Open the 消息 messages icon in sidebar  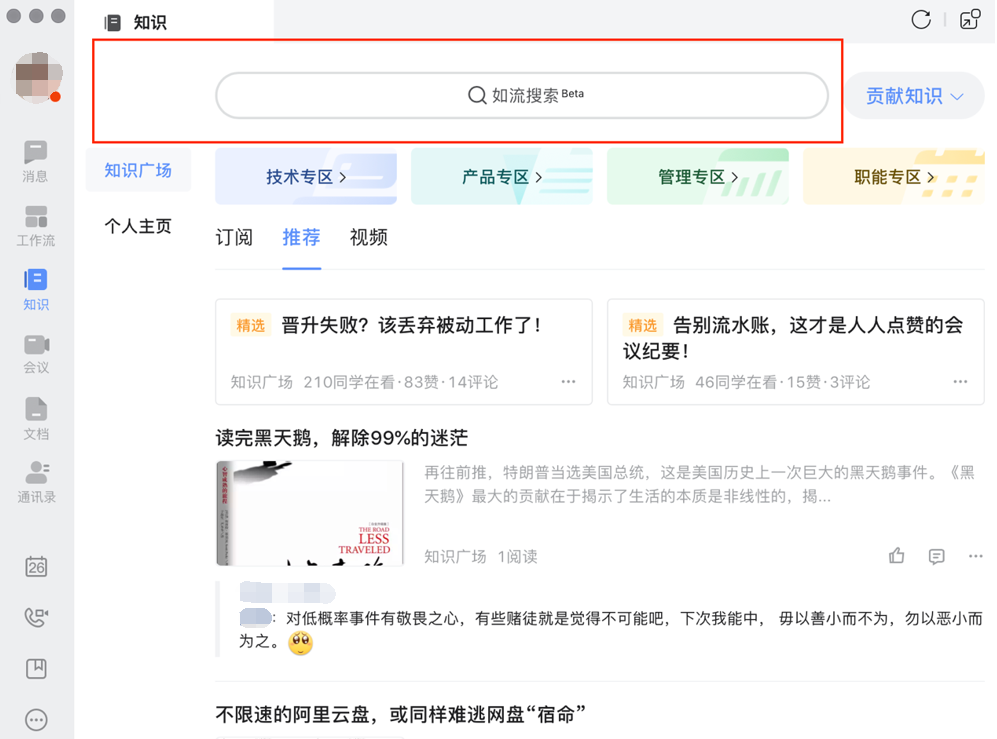tap(36, 162)
